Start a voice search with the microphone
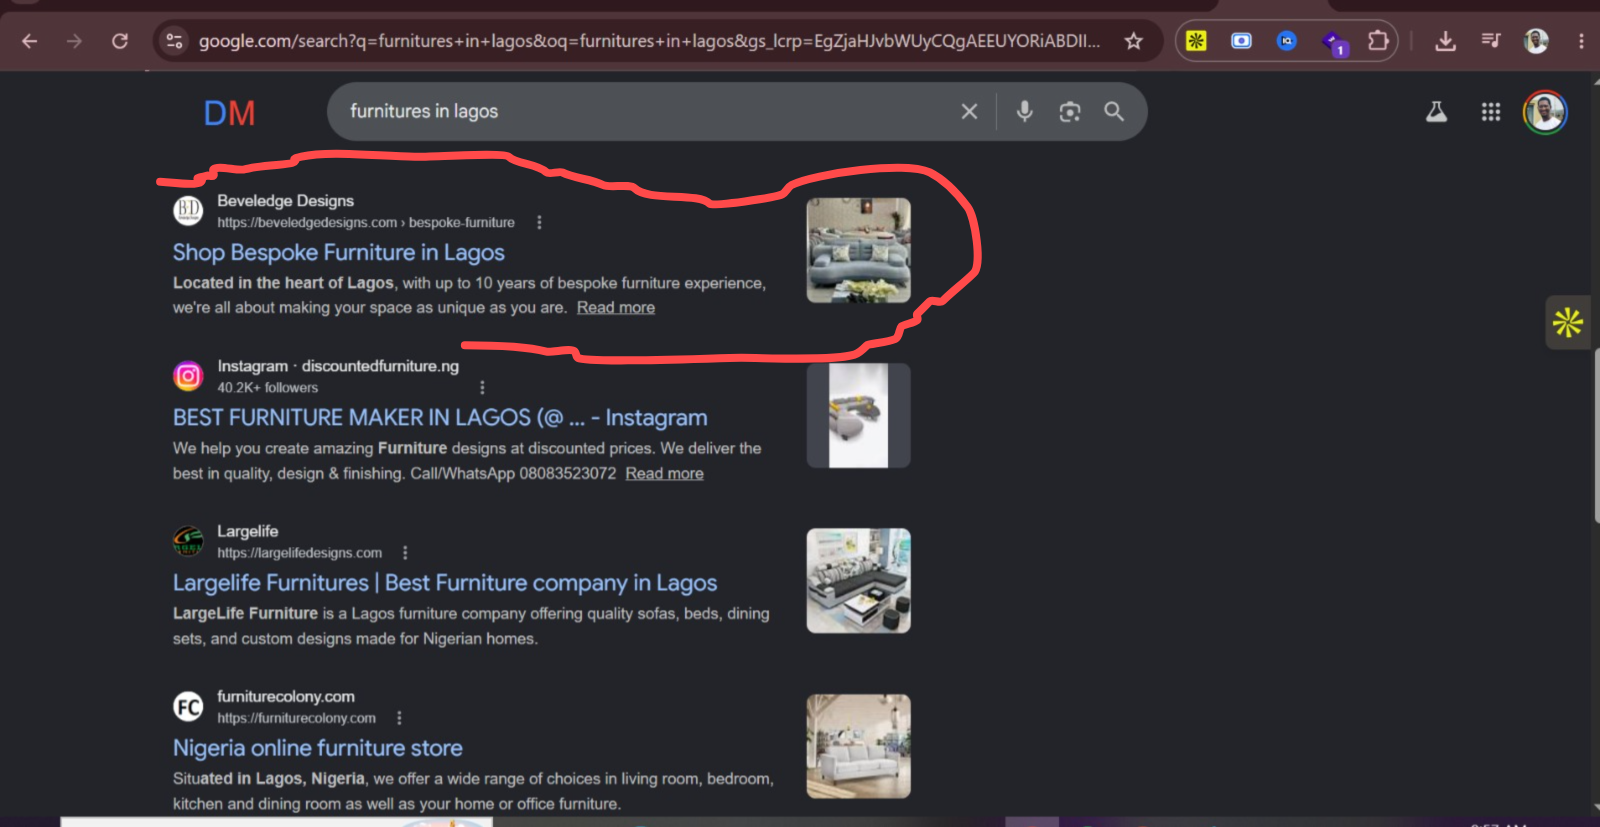 [1024, 112]
